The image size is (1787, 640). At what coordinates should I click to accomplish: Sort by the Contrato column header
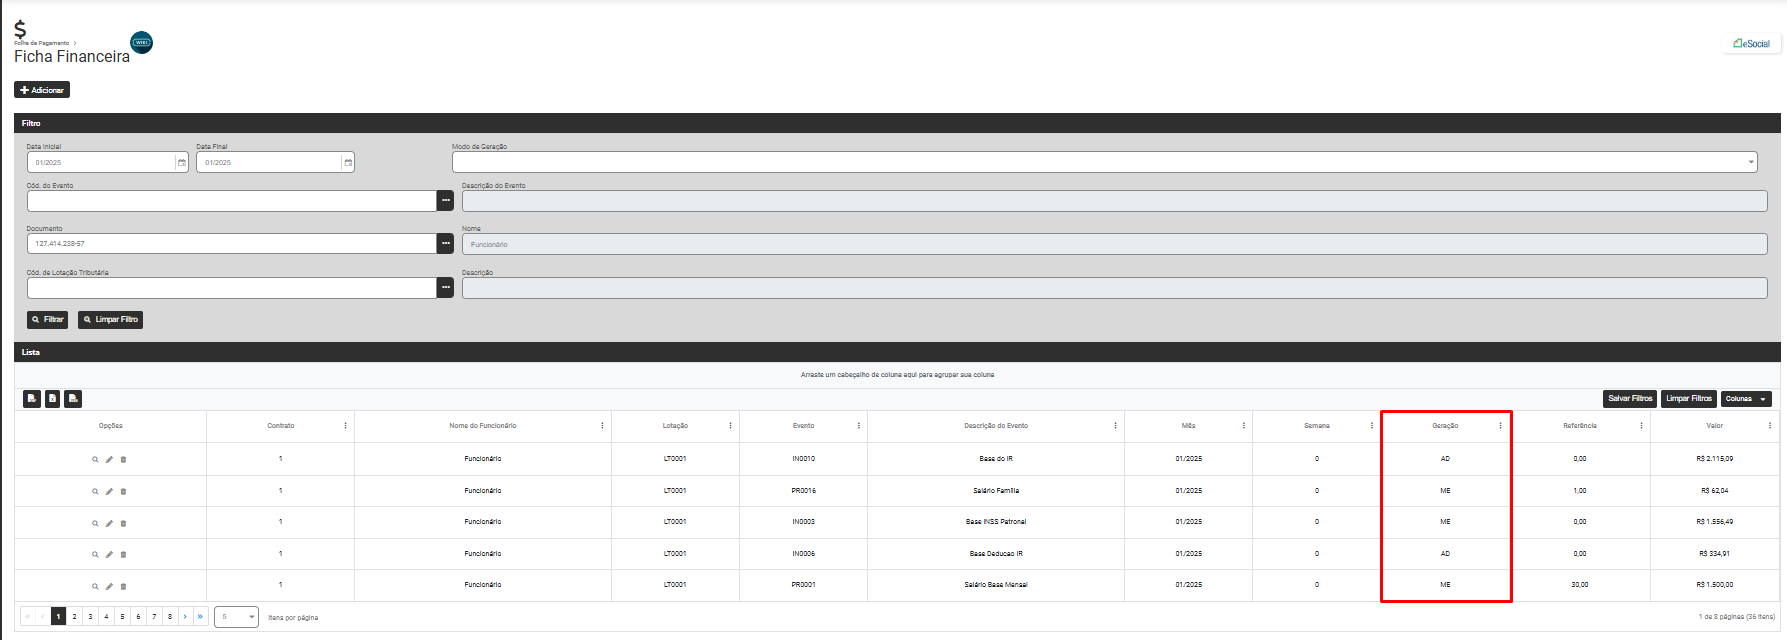[x=280, y=426]
